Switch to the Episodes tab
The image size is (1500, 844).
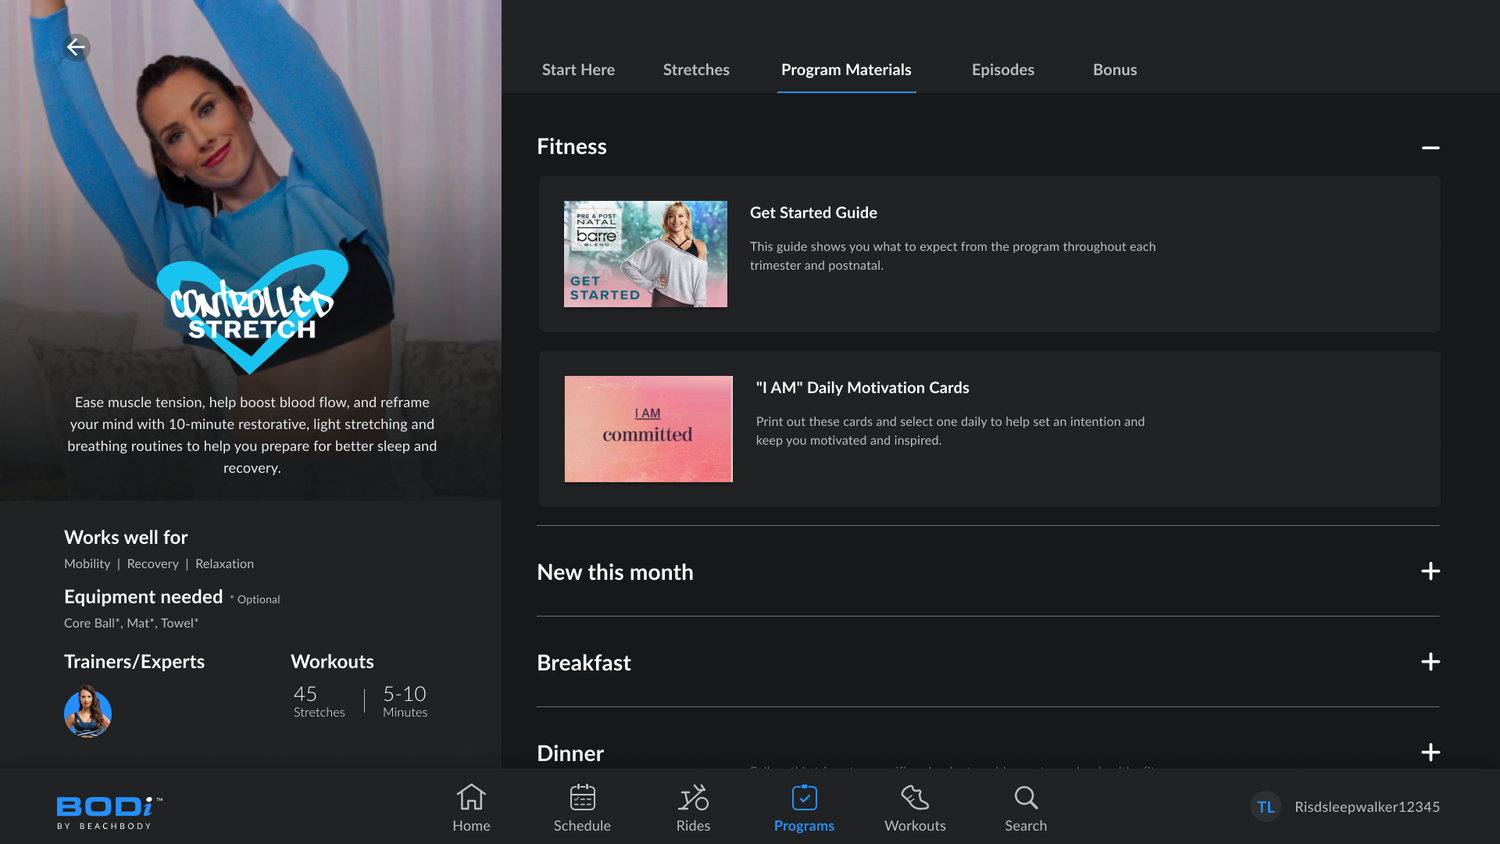point(1003,70)
